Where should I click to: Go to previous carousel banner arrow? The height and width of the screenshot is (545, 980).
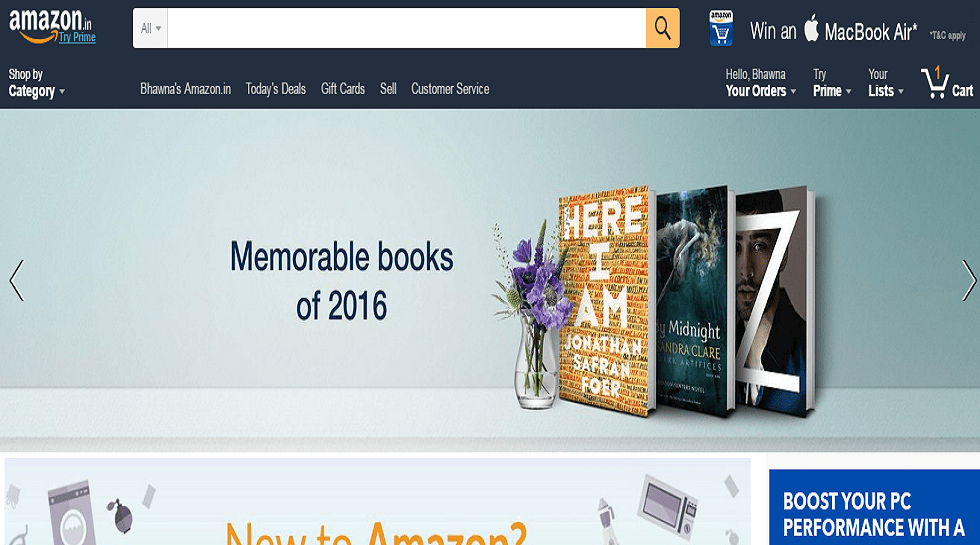coord(17,281)
